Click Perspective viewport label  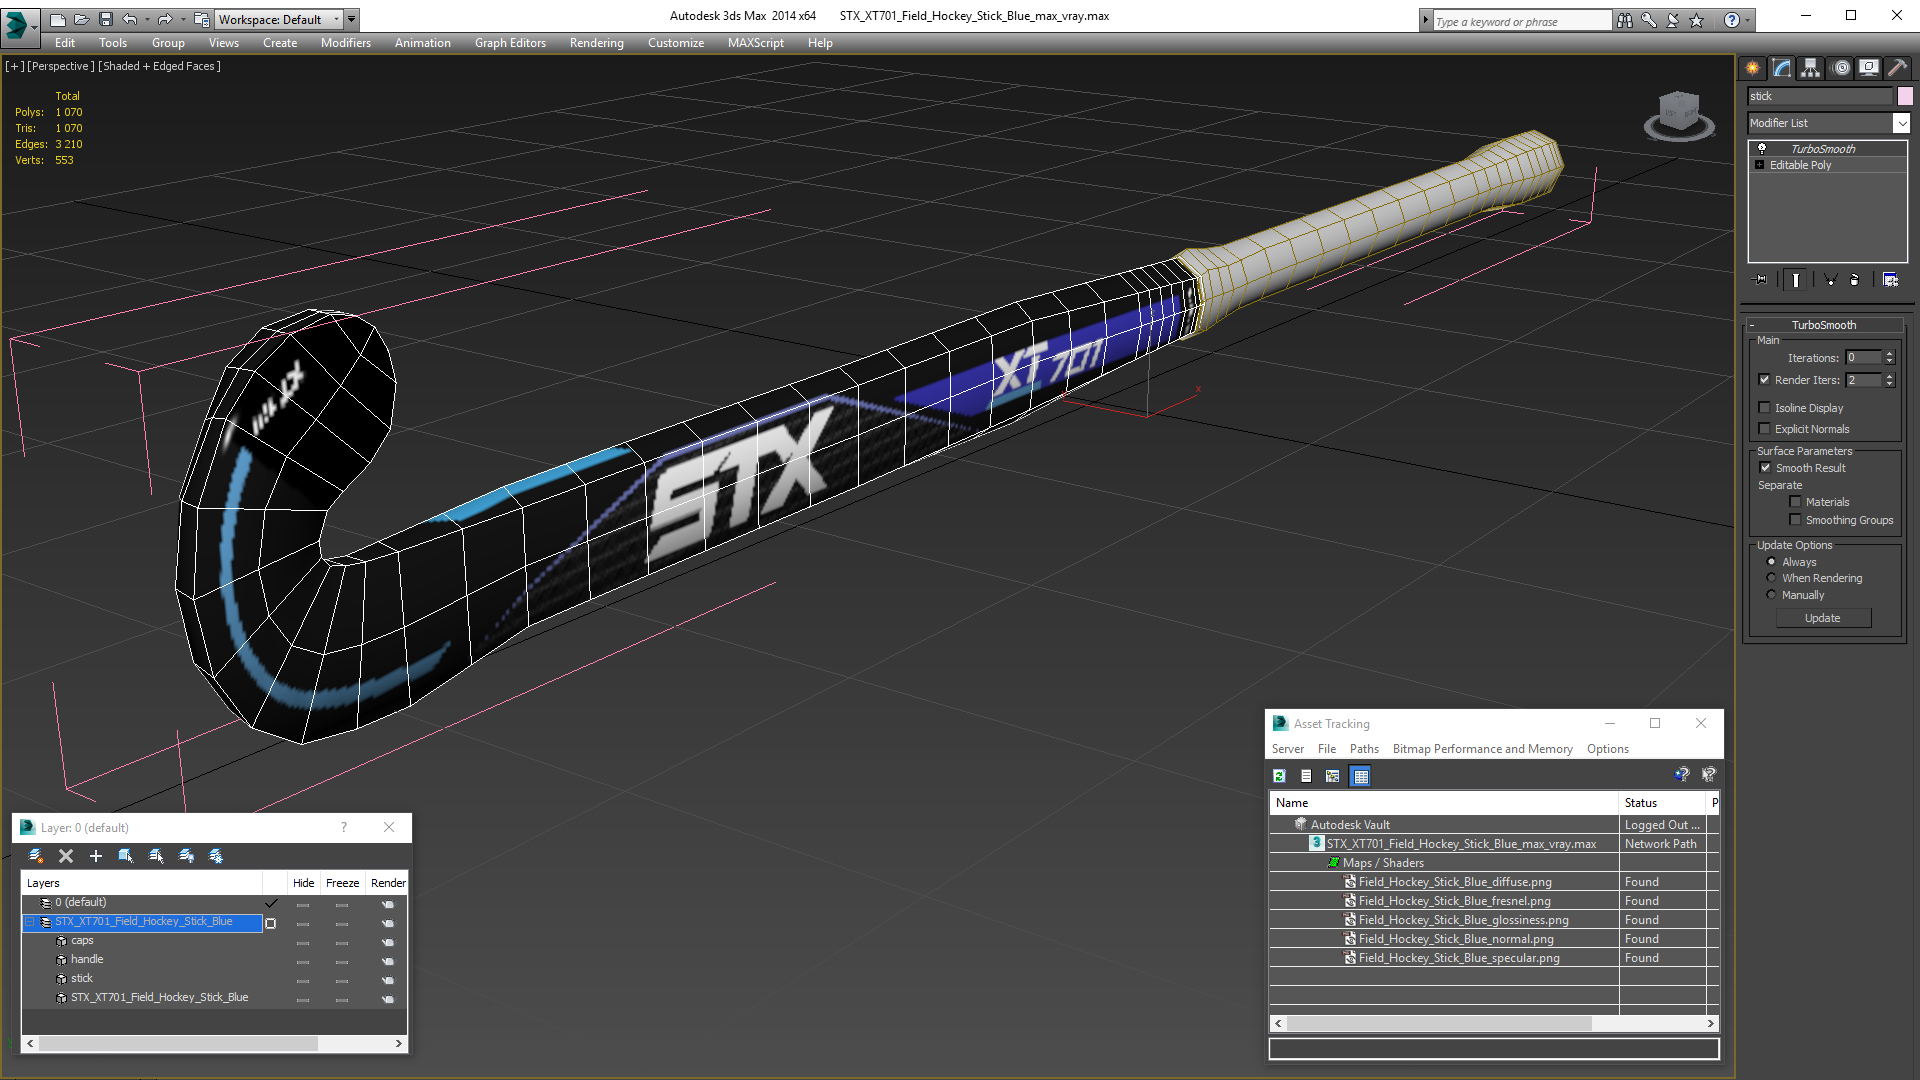61,66
